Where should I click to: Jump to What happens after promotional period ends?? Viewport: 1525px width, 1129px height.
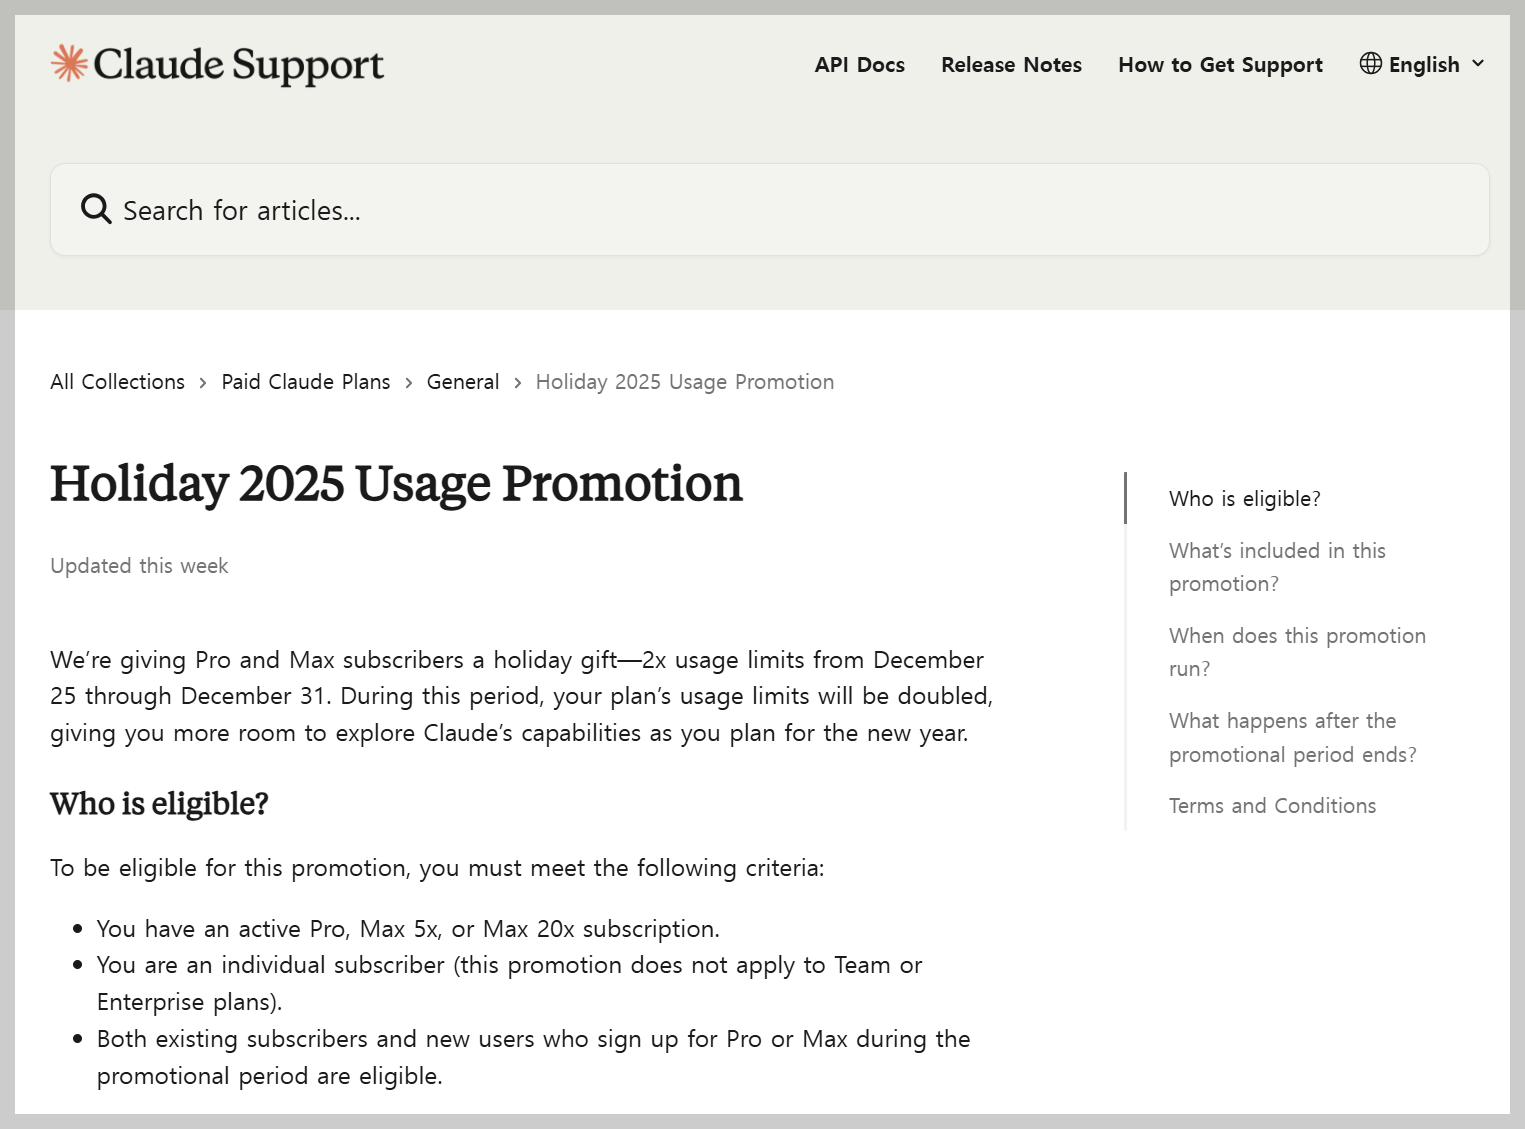coord(1293,737)
